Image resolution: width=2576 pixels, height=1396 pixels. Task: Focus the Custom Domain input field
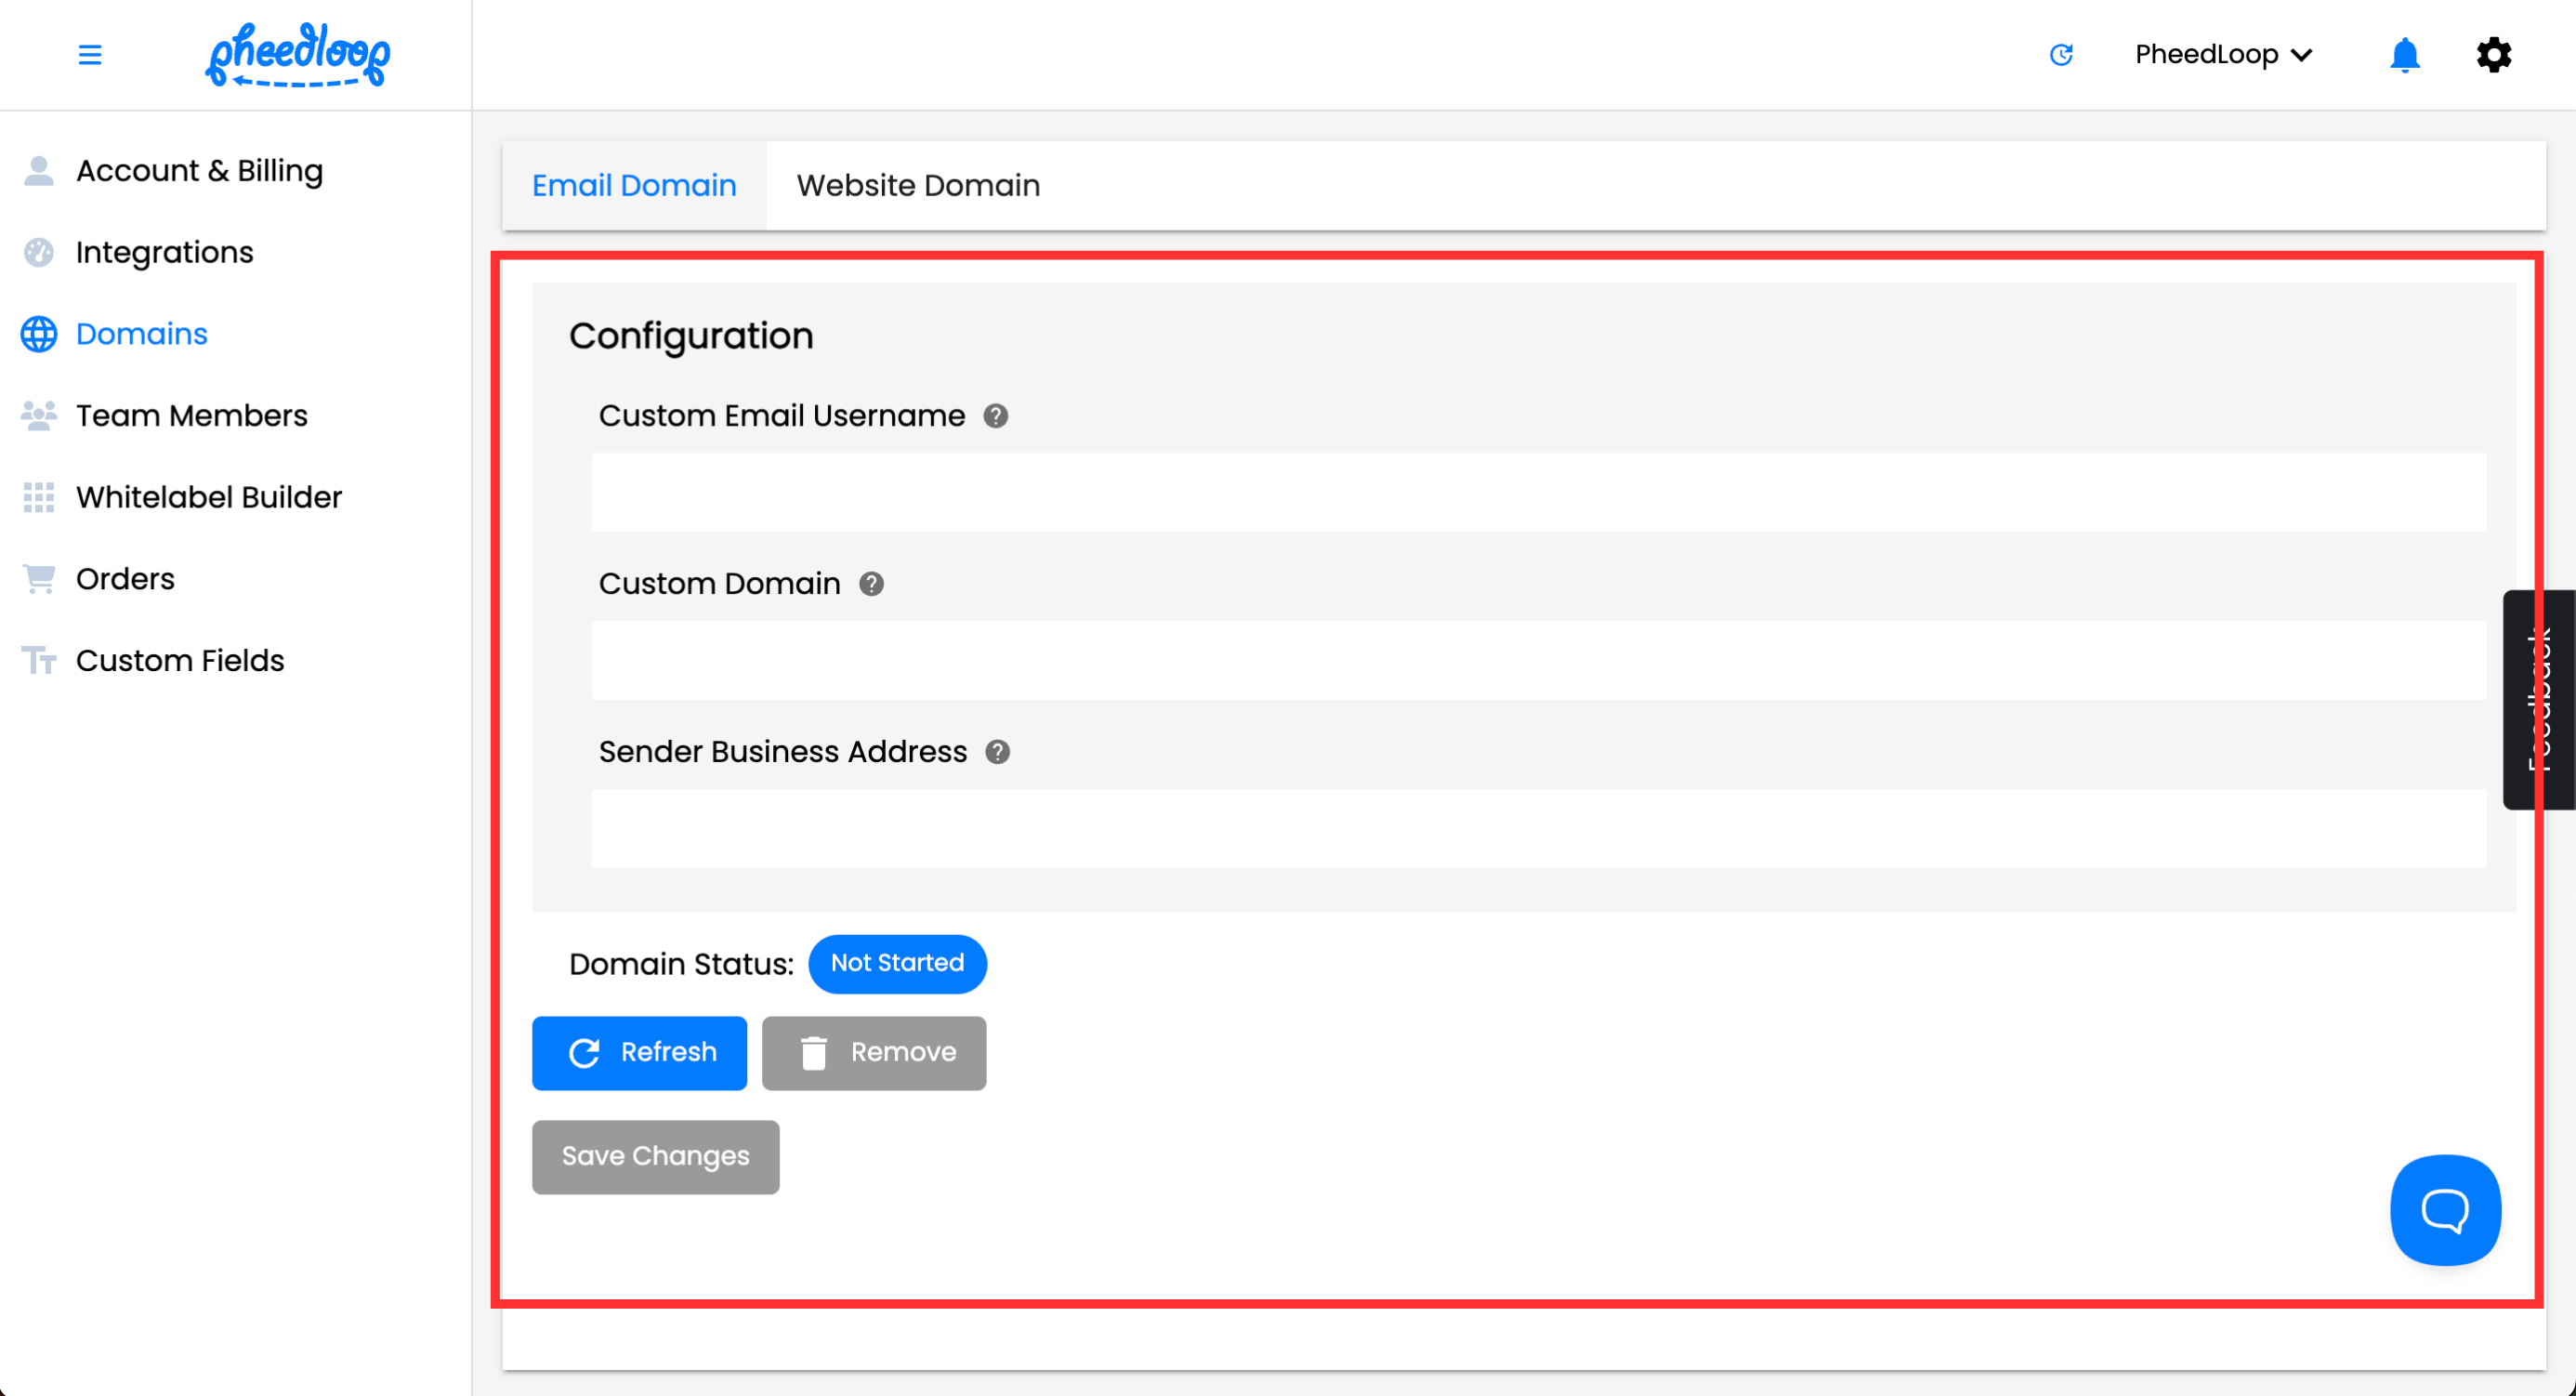pyautogui.click(x=1538, y=660)
